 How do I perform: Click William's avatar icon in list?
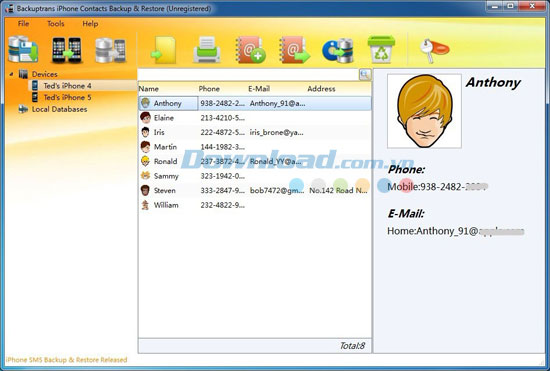[145, 205]
